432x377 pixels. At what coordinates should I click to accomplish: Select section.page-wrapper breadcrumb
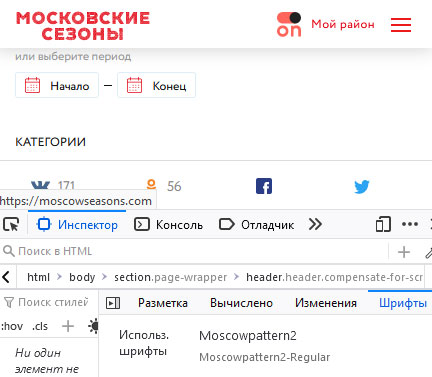[x=170, y=277]
